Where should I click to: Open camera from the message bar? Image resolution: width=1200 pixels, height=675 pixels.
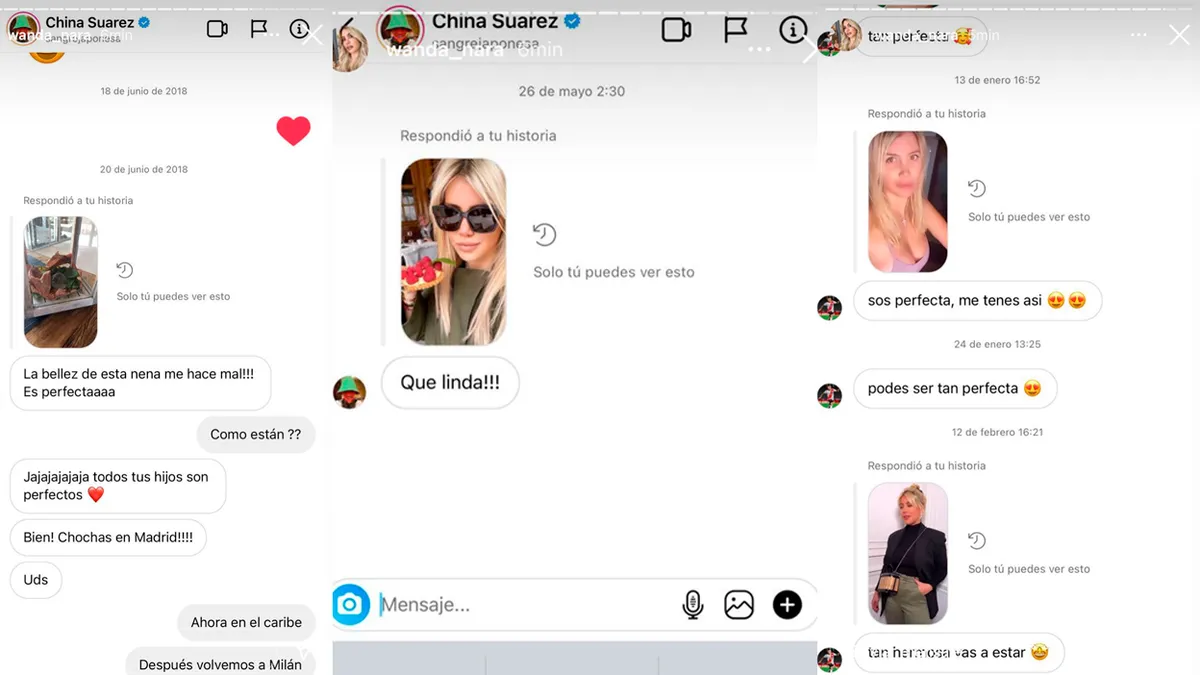(x=351, y=604)
